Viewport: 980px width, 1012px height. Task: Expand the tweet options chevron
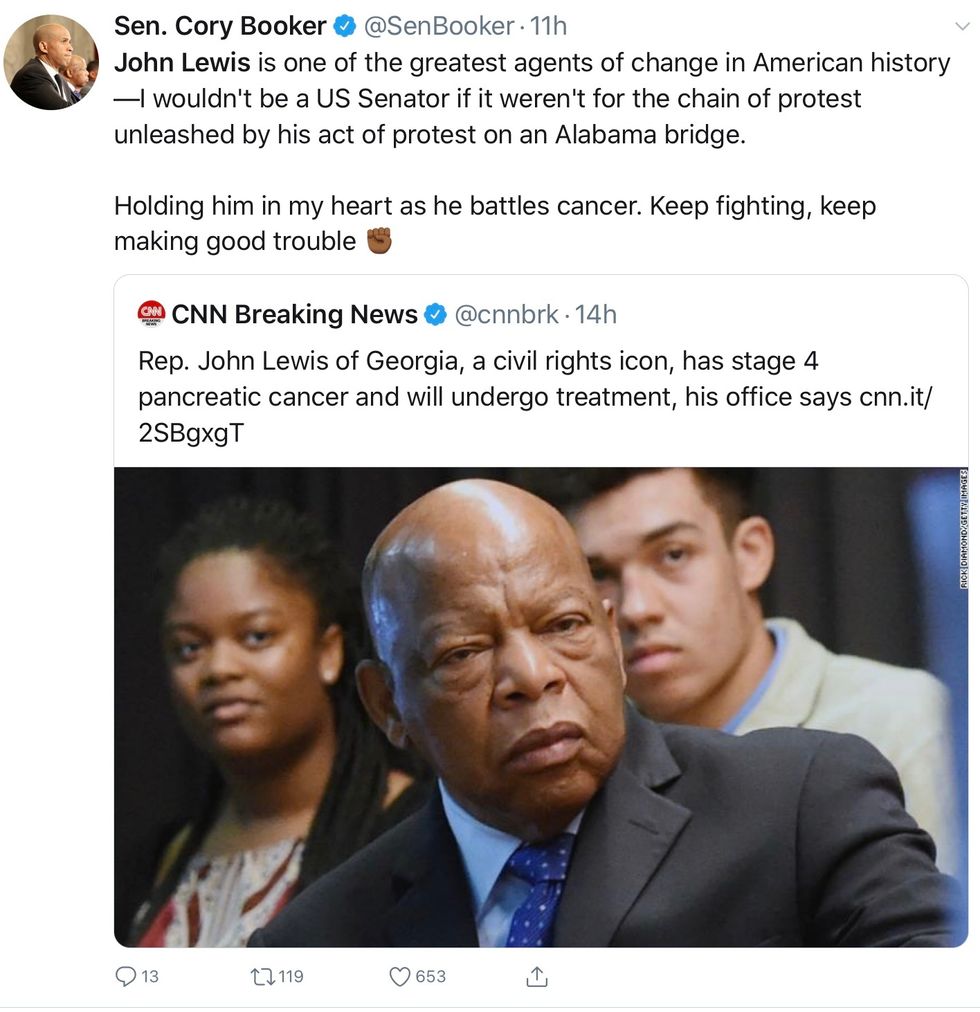tap(961, 26)
